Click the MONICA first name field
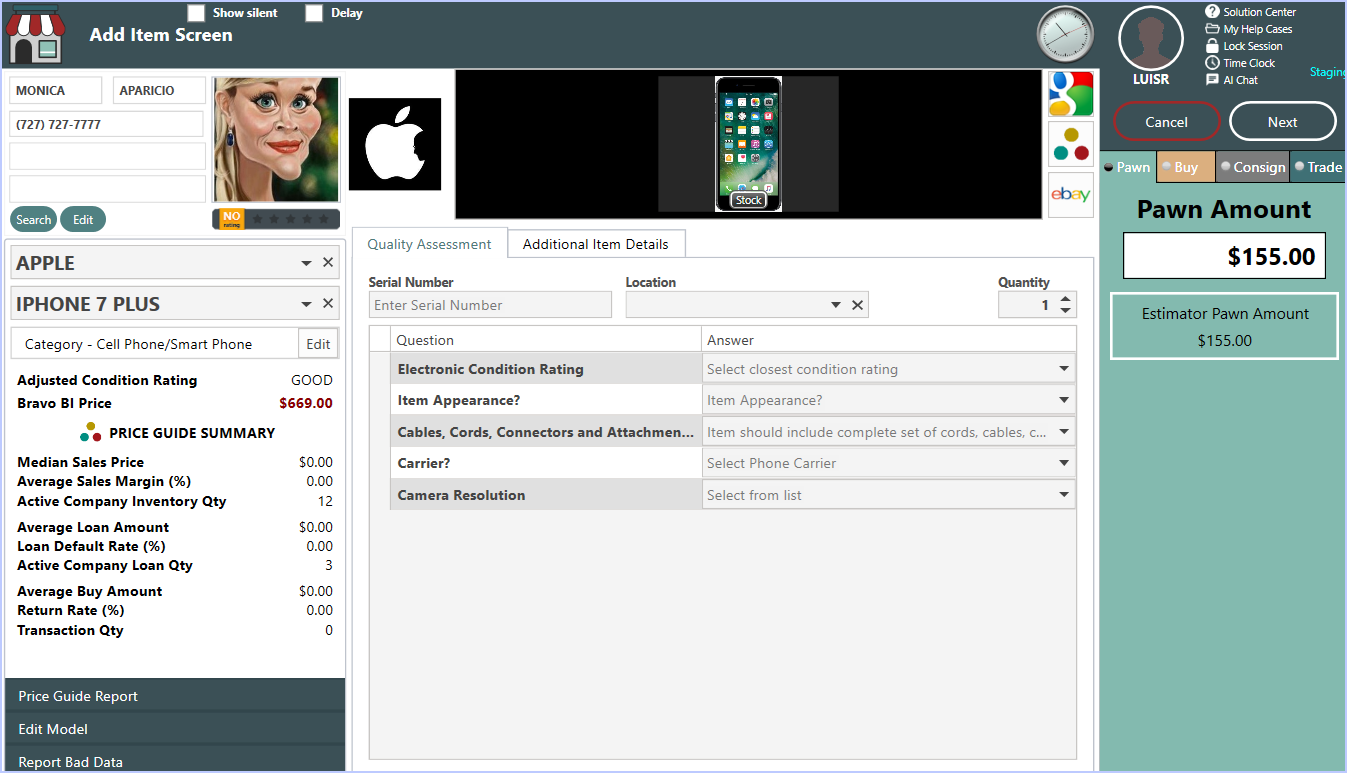This screenshot has height=773, width=1347. [x=56, y=91]
